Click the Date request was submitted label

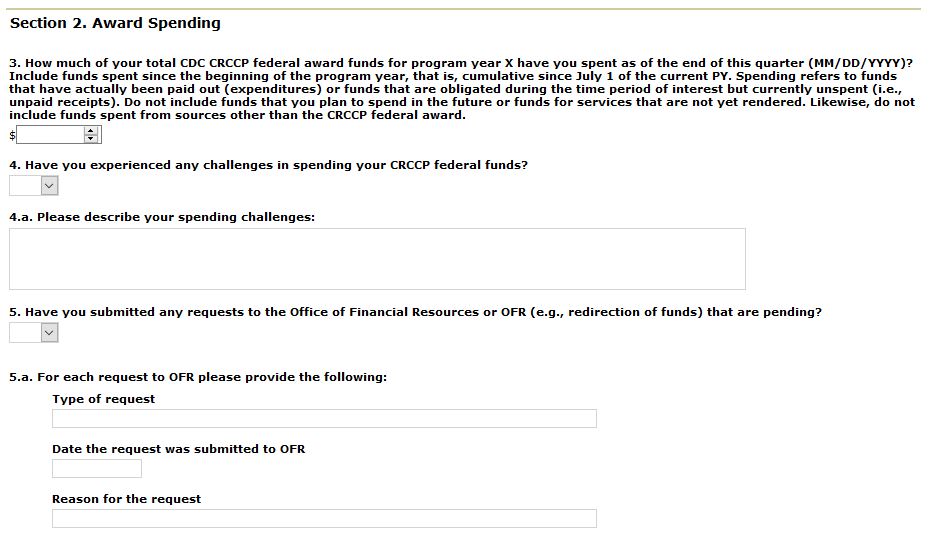tap(178, 449)
